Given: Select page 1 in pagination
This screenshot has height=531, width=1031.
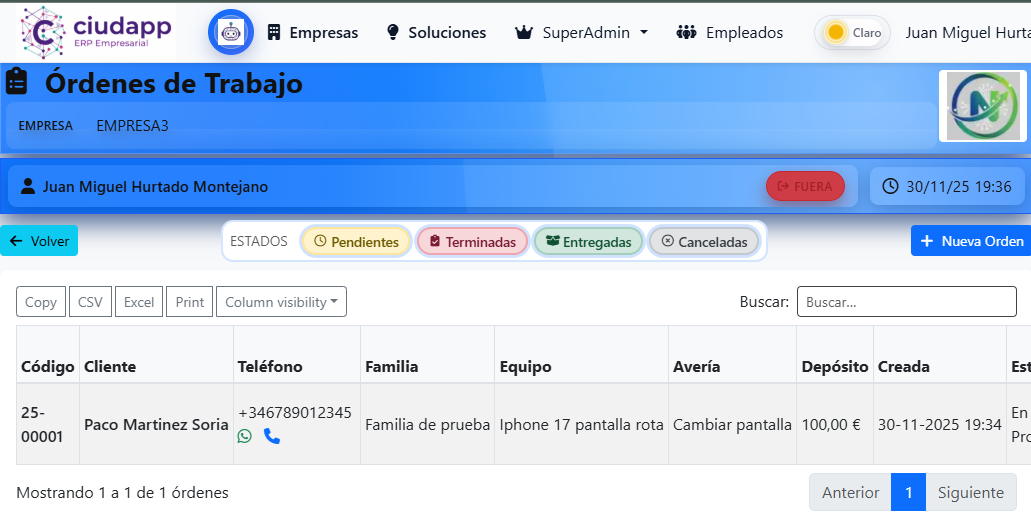Looking at the screenshot, I should [x=909, y=492].
